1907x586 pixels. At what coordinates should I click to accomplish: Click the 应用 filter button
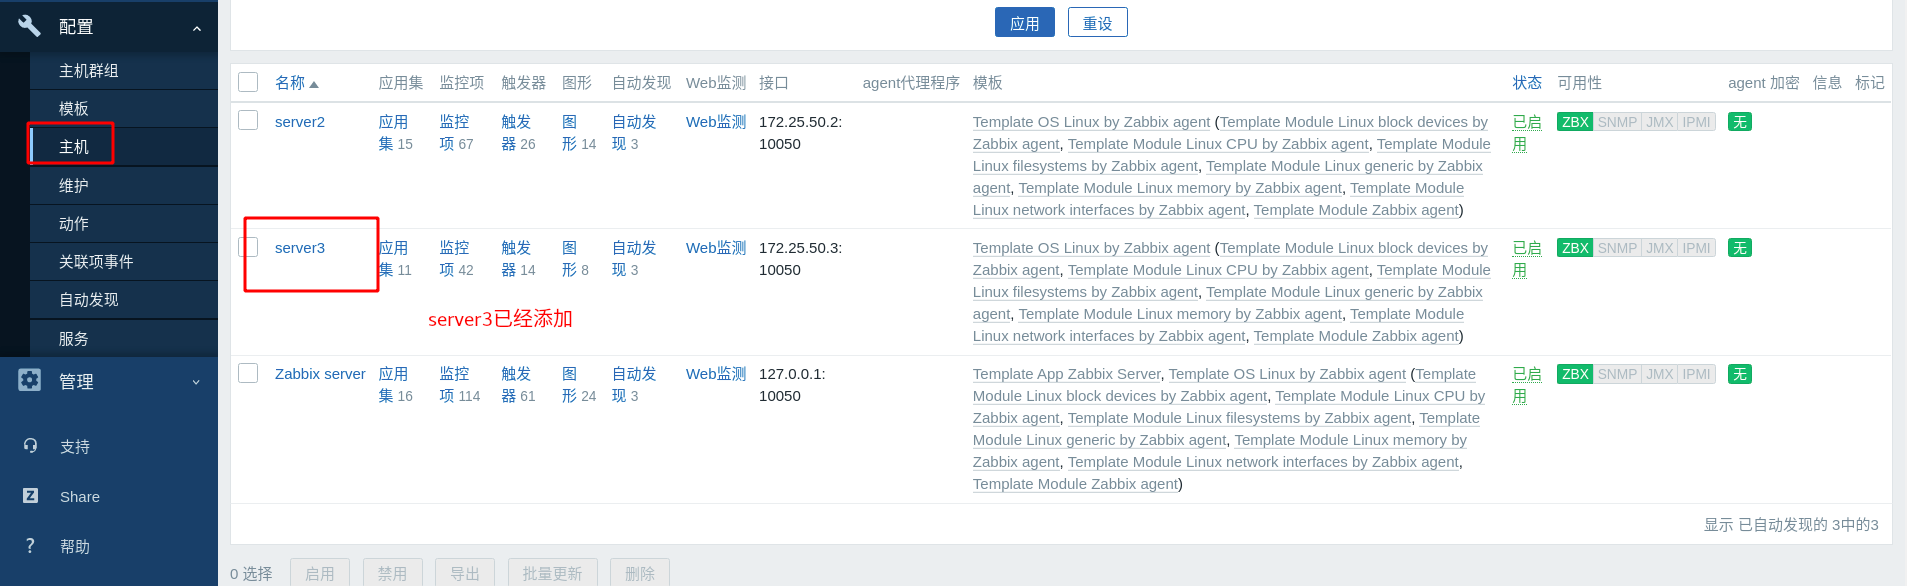[1025, 23]
